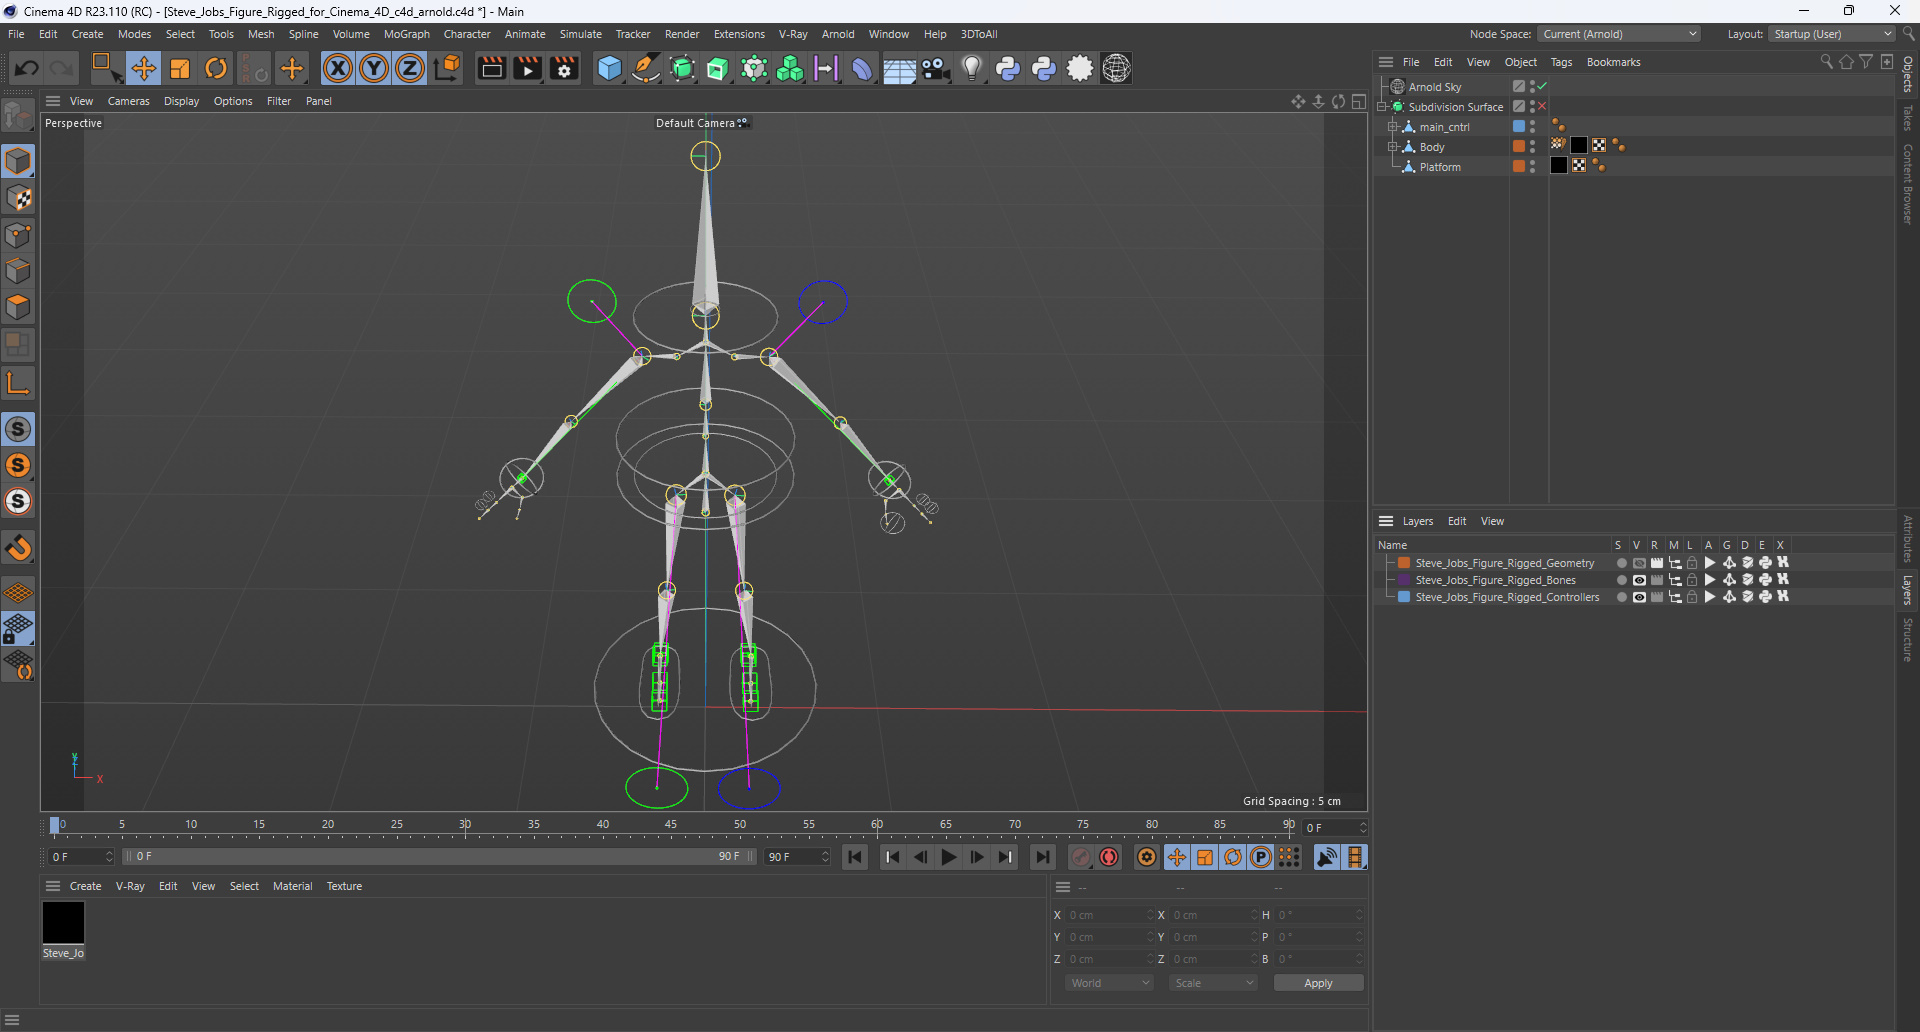The height and width of the screenshot is (1032, 1920).
Task: Enable Record Active Objects button
Action: coord(1081,857)
